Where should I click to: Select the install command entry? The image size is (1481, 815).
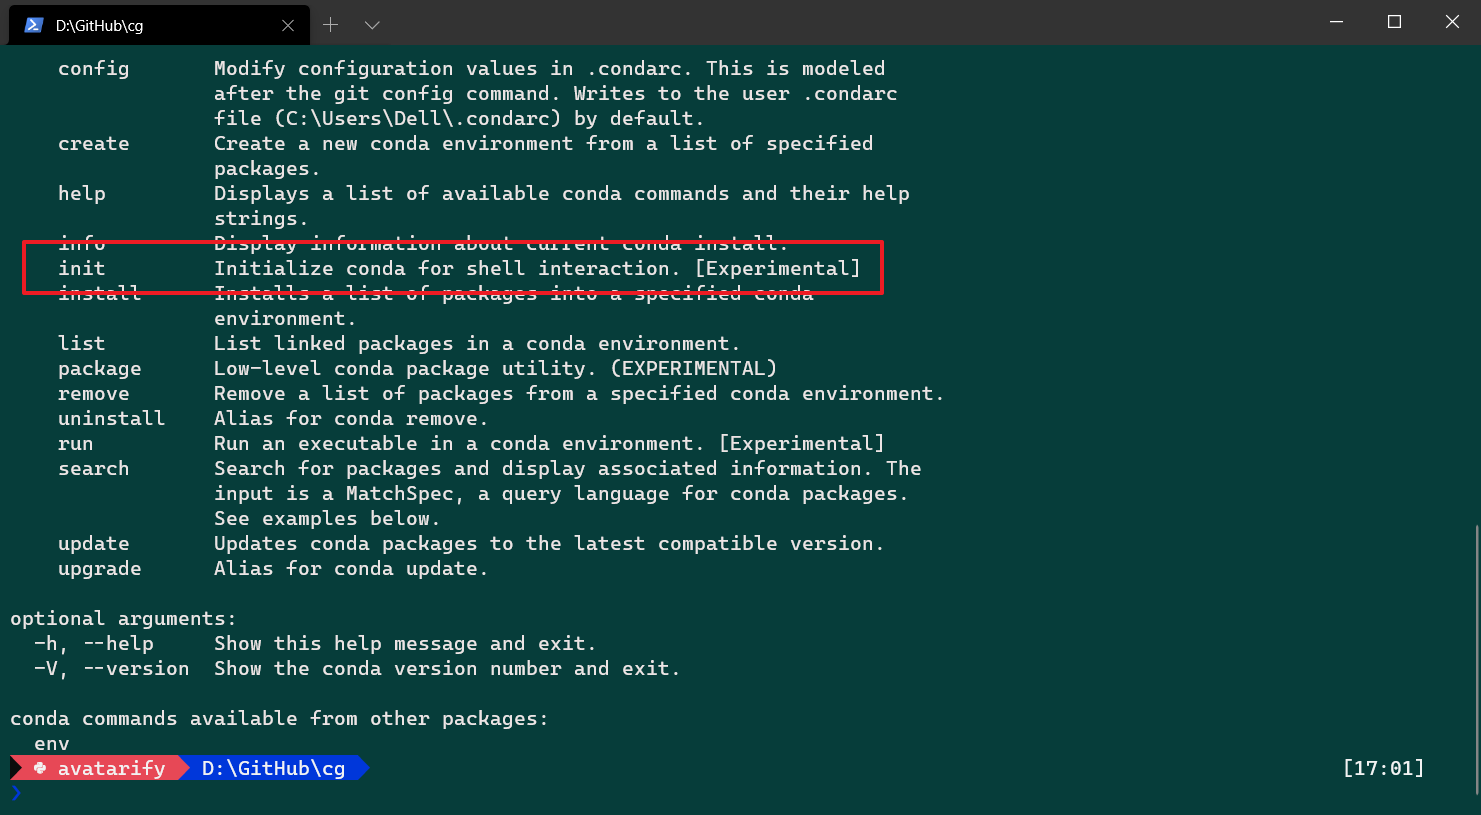[x=101, y=293]
